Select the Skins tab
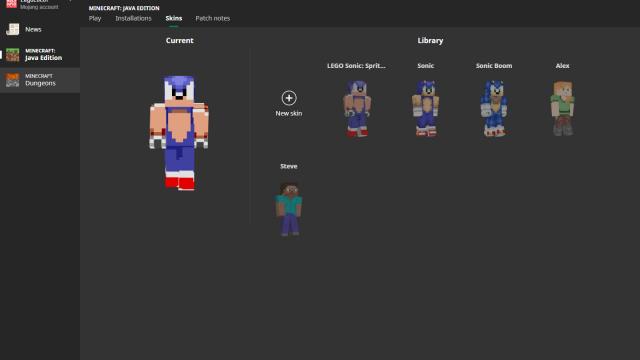Viewport: 640px width, 360px height. (x=174, y=18)
